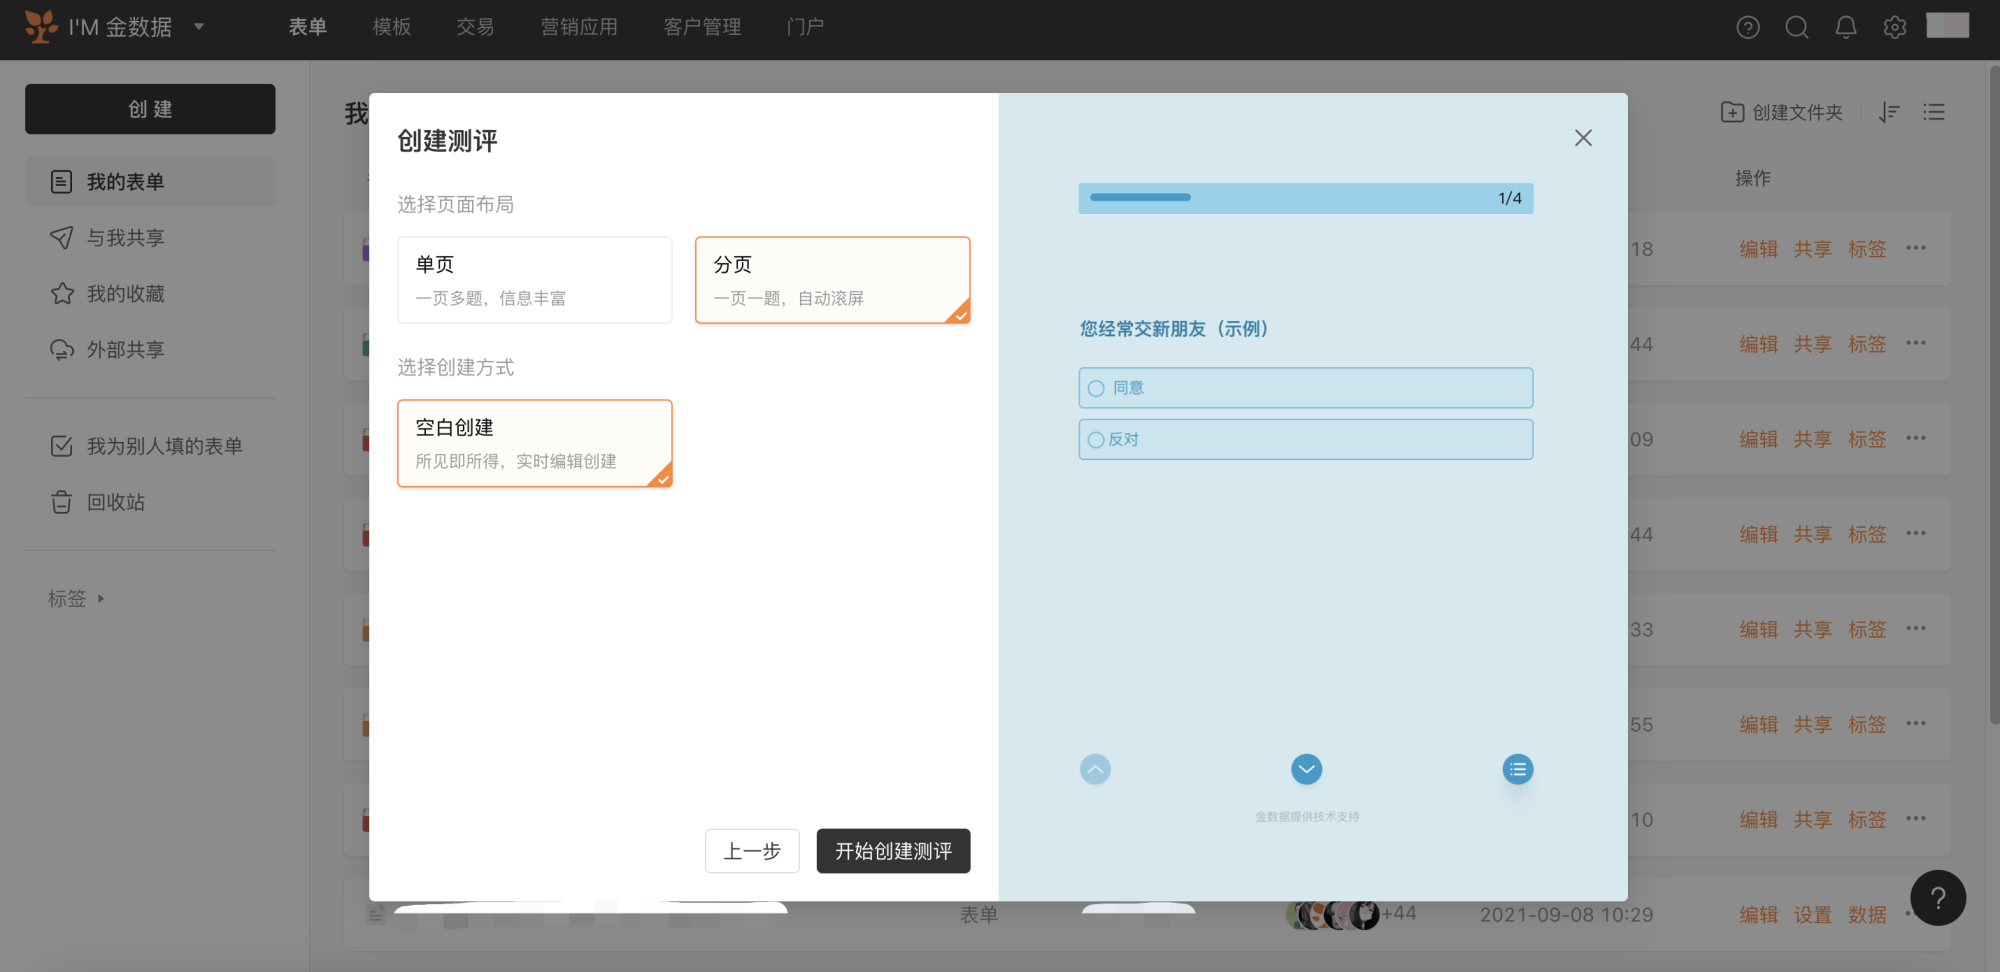Close the 创建测评 dialog
The height and width of the screenshot is (972, 2000).
1583,138
